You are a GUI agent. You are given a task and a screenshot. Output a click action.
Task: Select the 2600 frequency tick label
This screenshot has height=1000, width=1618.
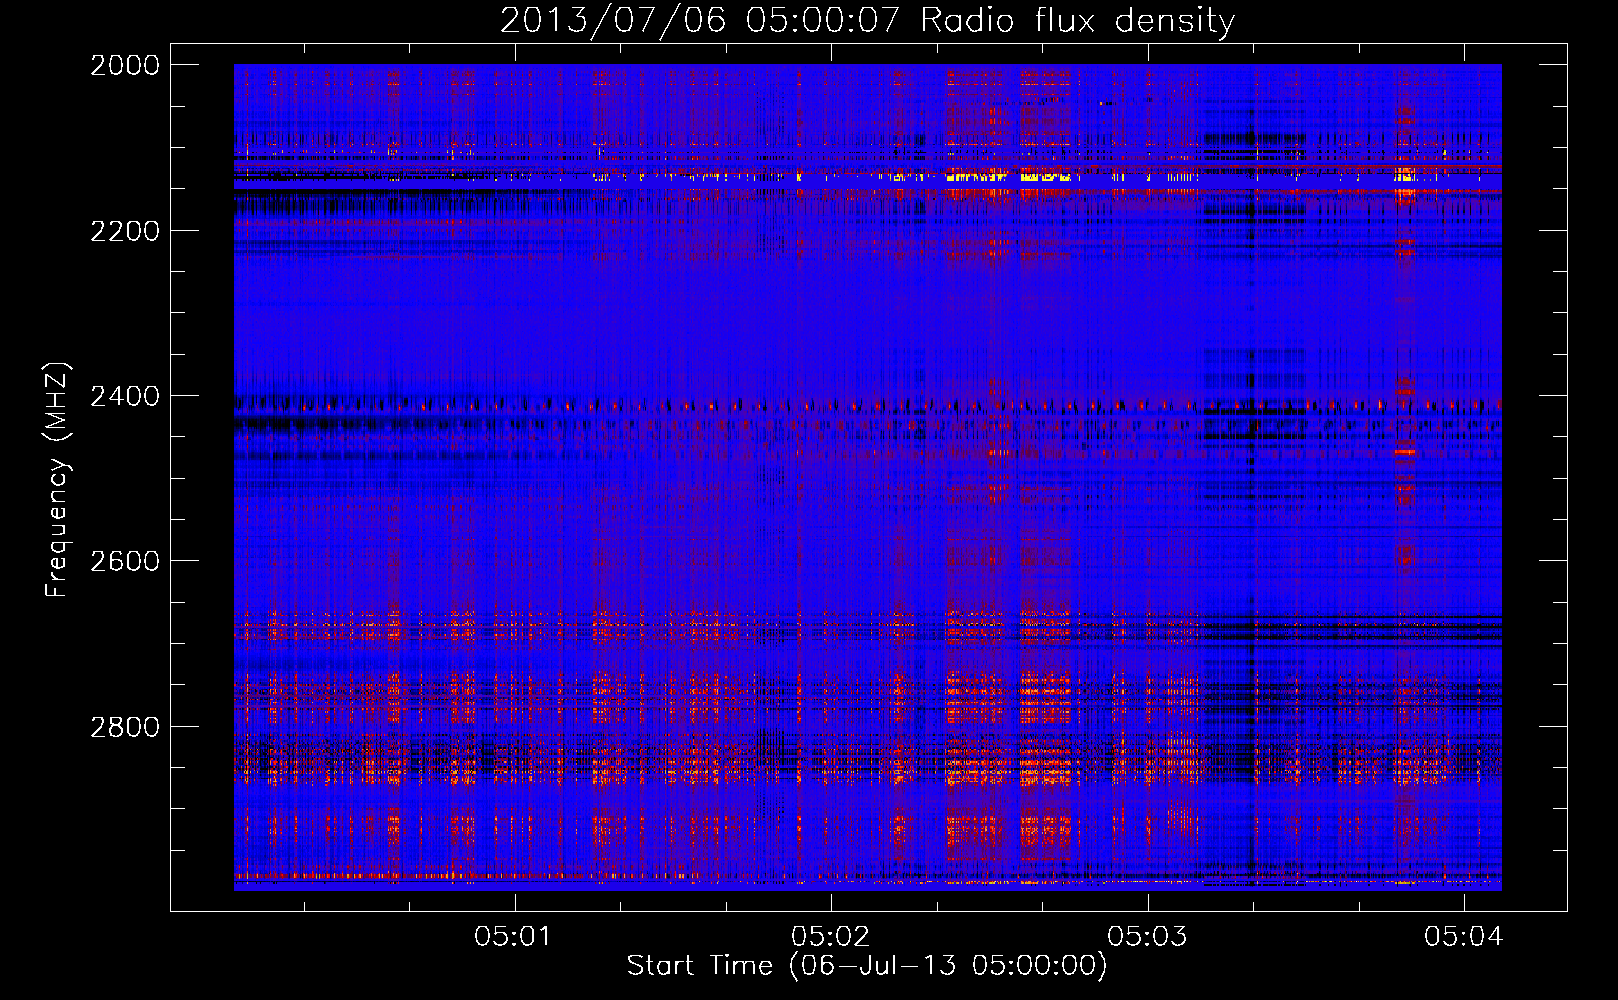pos(125,561)
